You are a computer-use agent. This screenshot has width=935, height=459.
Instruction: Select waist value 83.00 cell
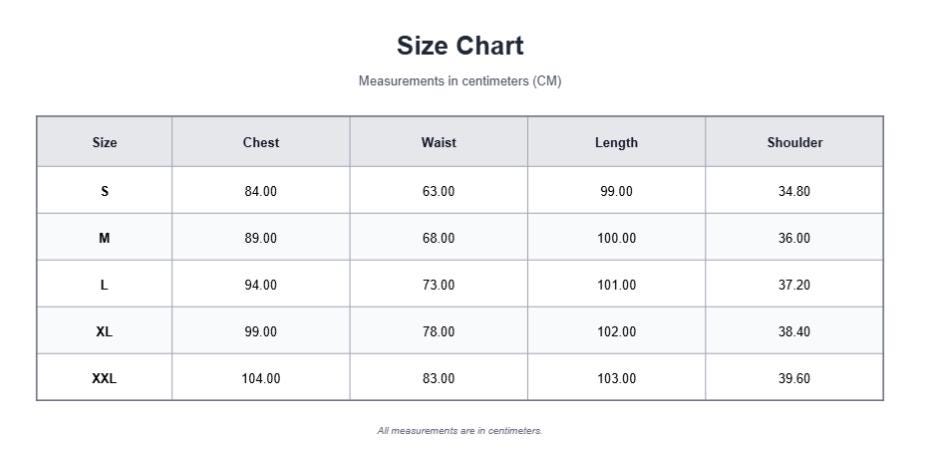pyautogui.click(x=438, y=379)
